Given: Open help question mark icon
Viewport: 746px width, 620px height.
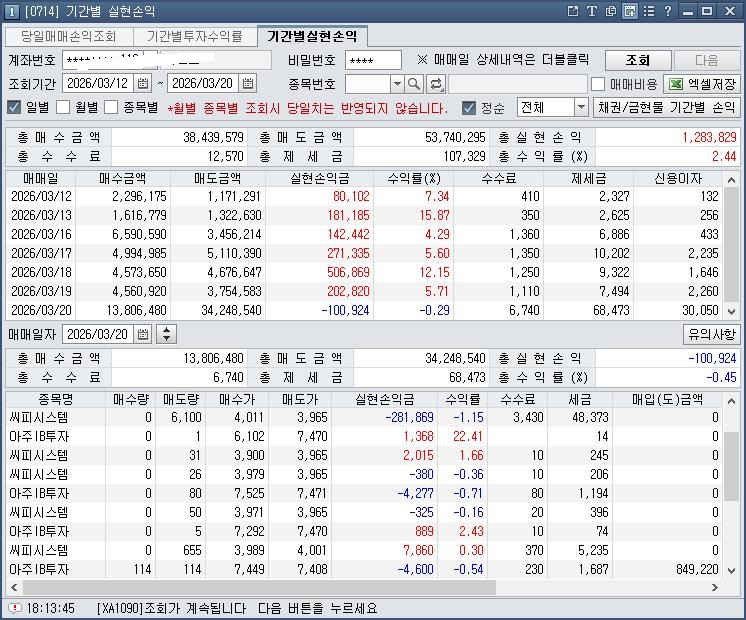Looking at the screenshot, I should click(668, 11).
